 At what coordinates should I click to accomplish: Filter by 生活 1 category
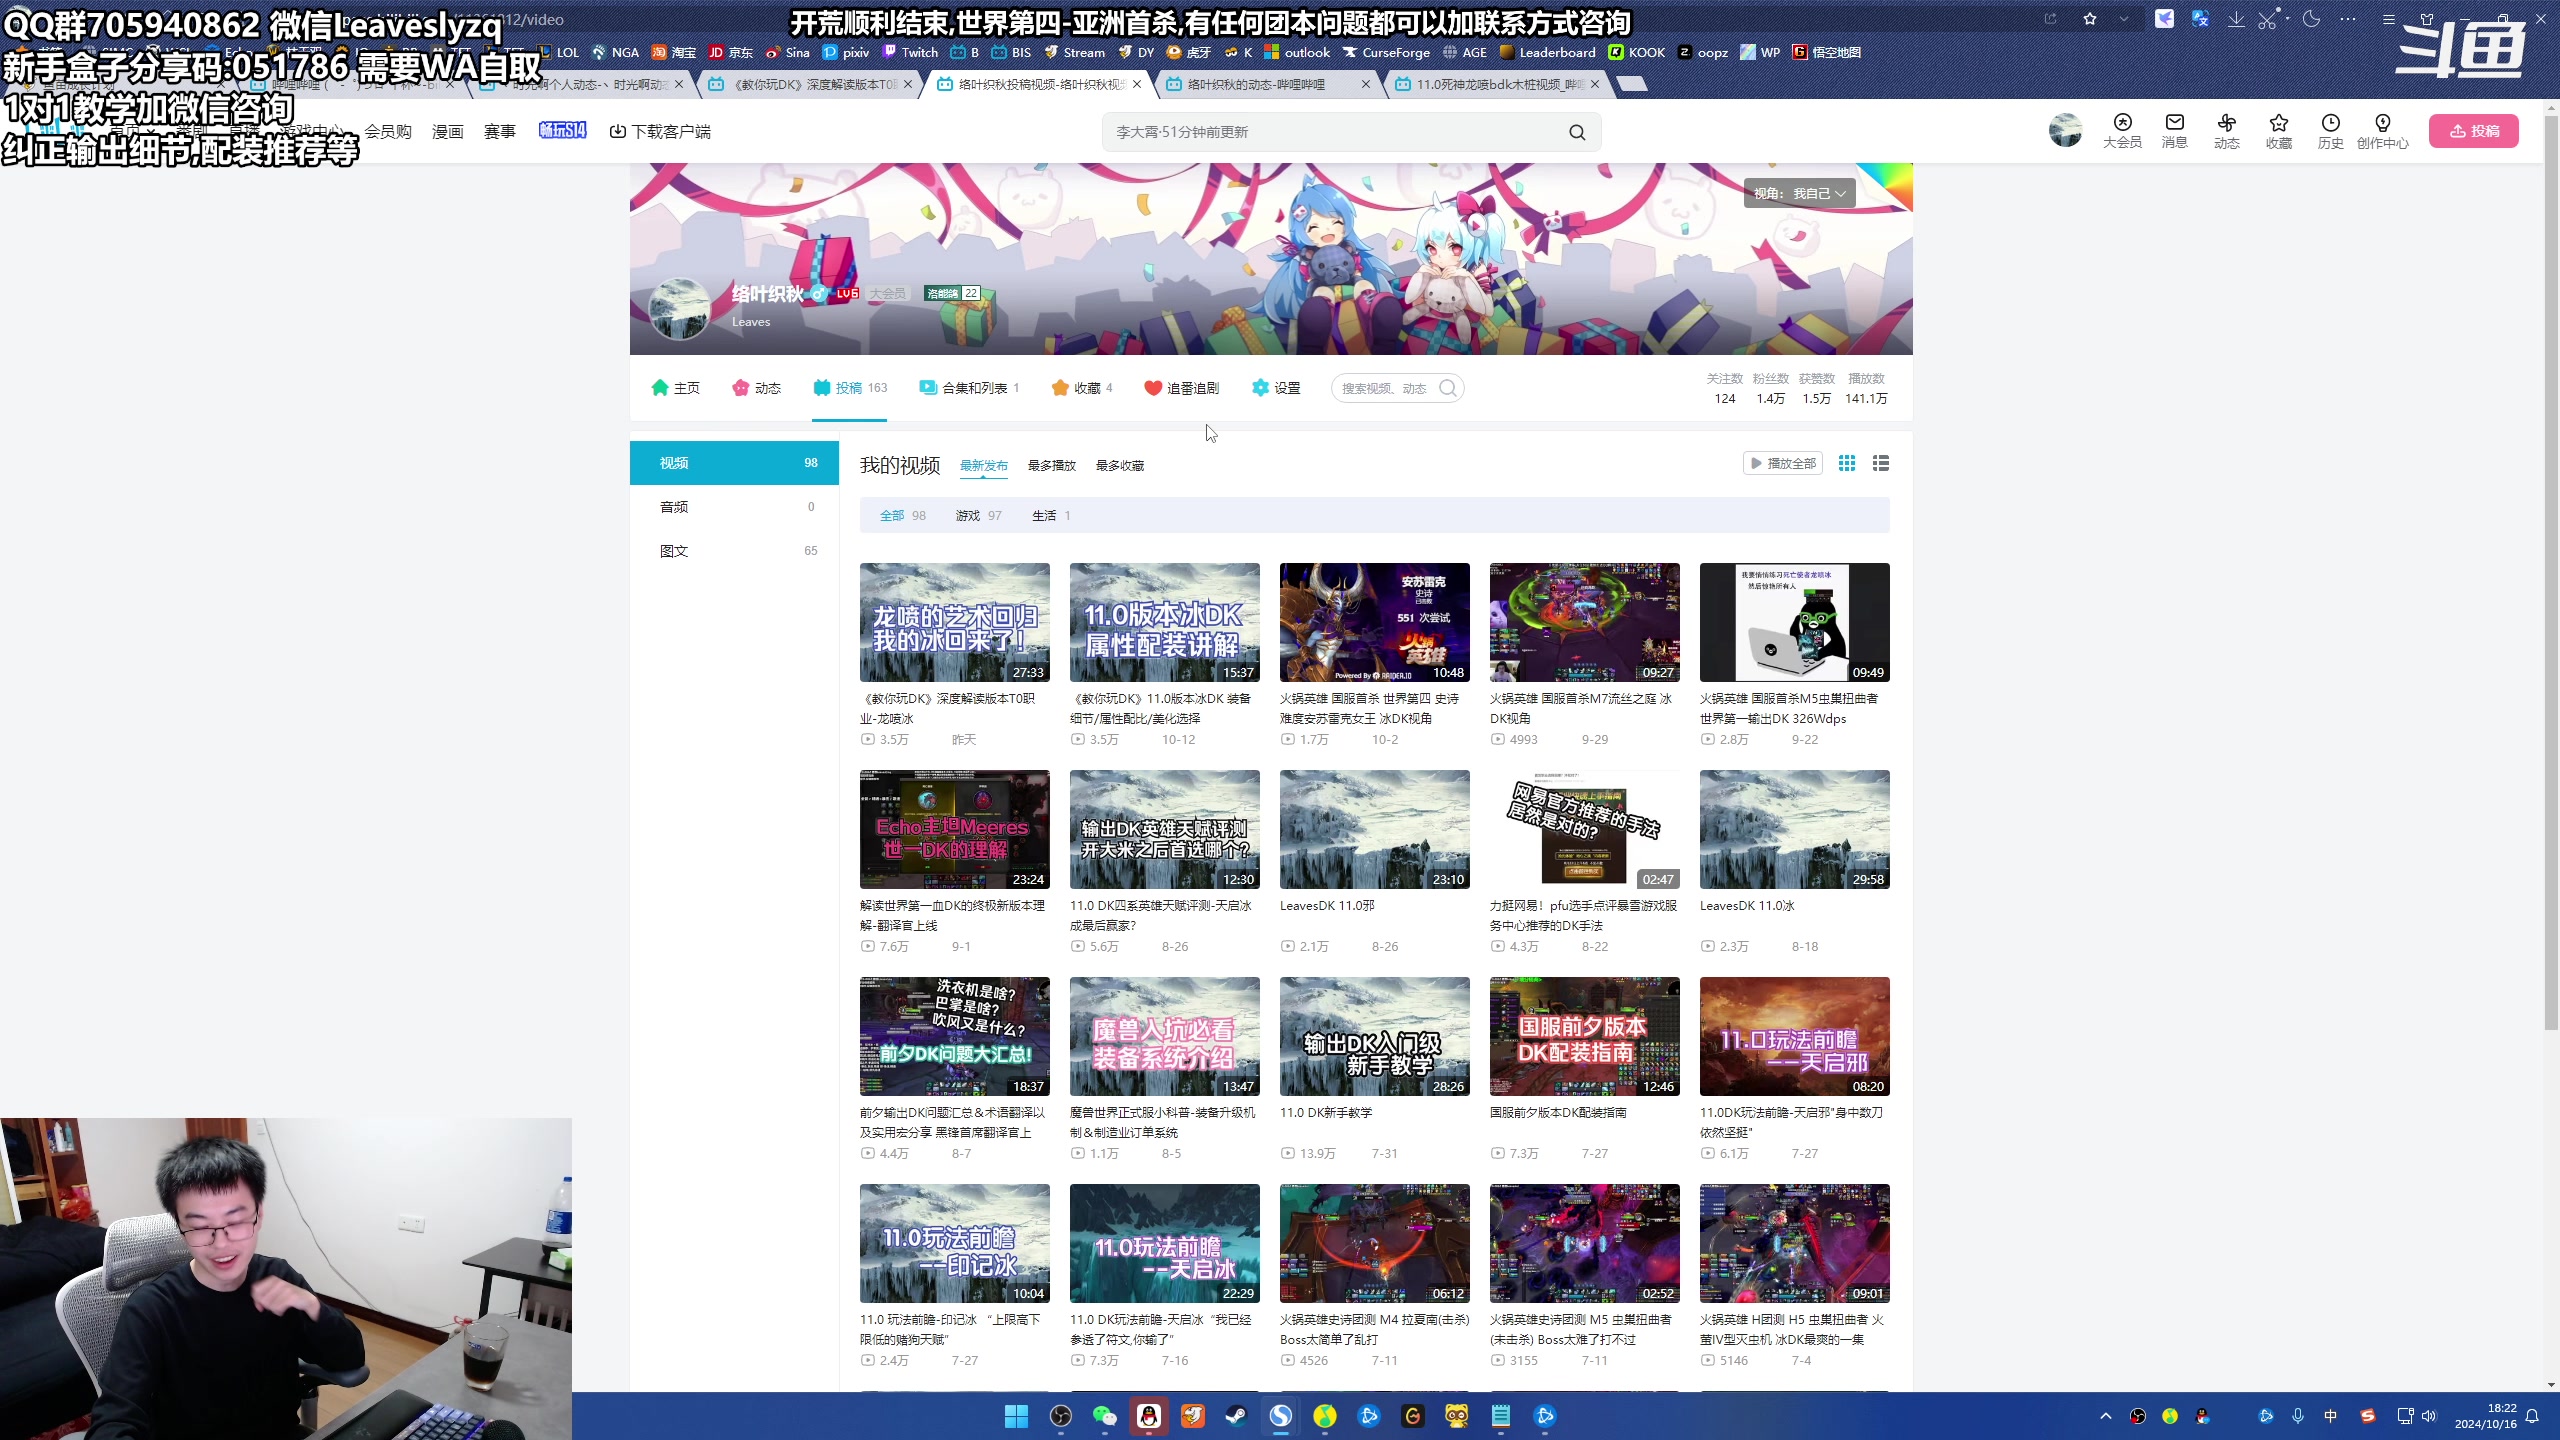[x=1051, y=516]
